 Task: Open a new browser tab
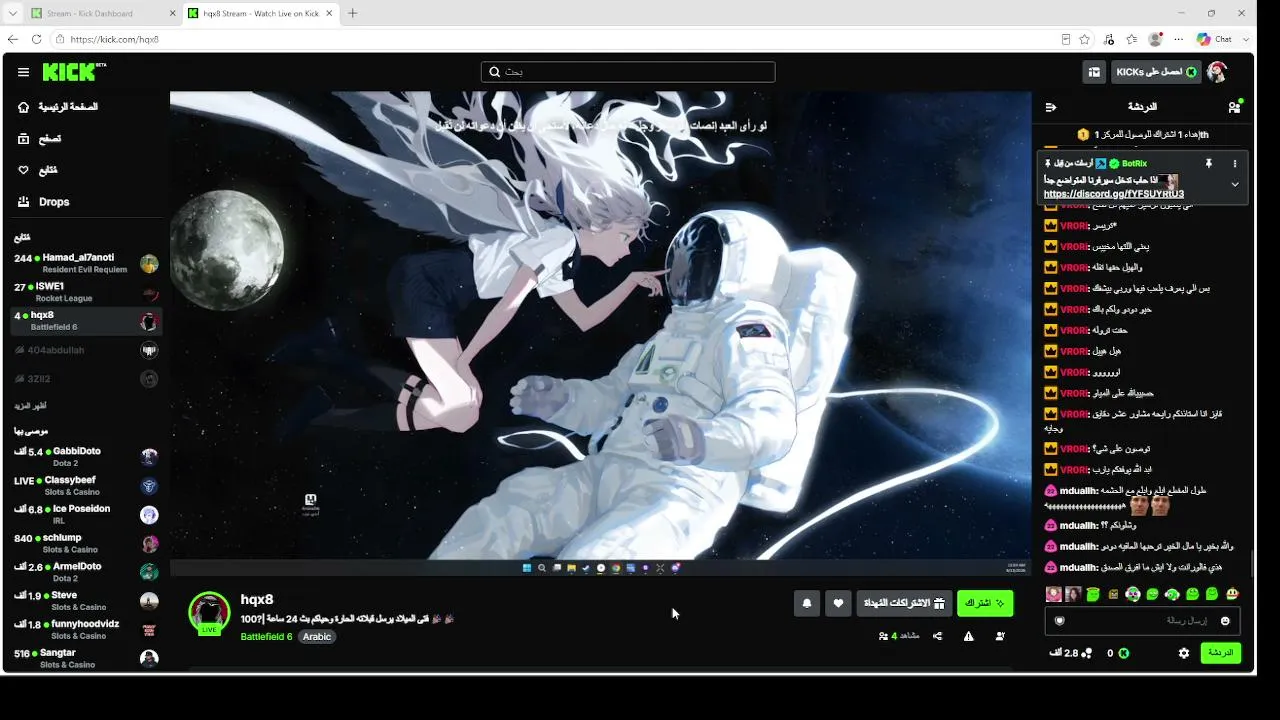point(352,14)
